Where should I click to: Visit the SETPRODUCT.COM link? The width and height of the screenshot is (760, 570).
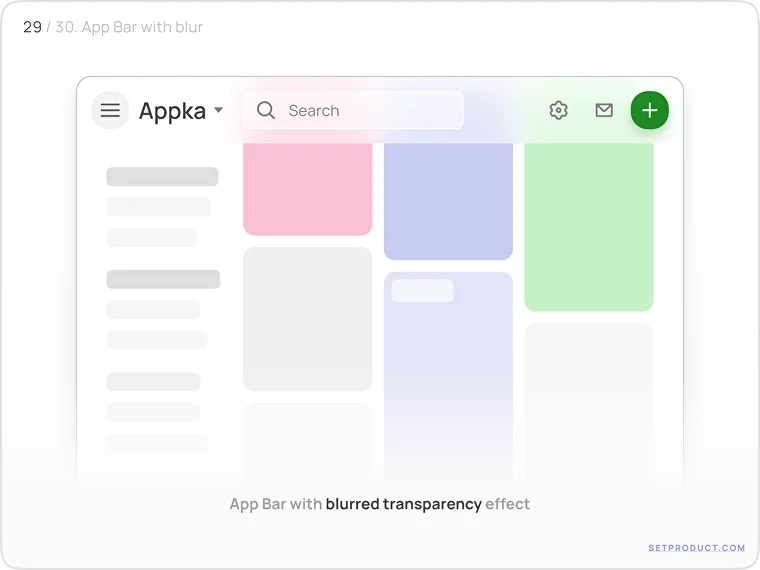696,548
